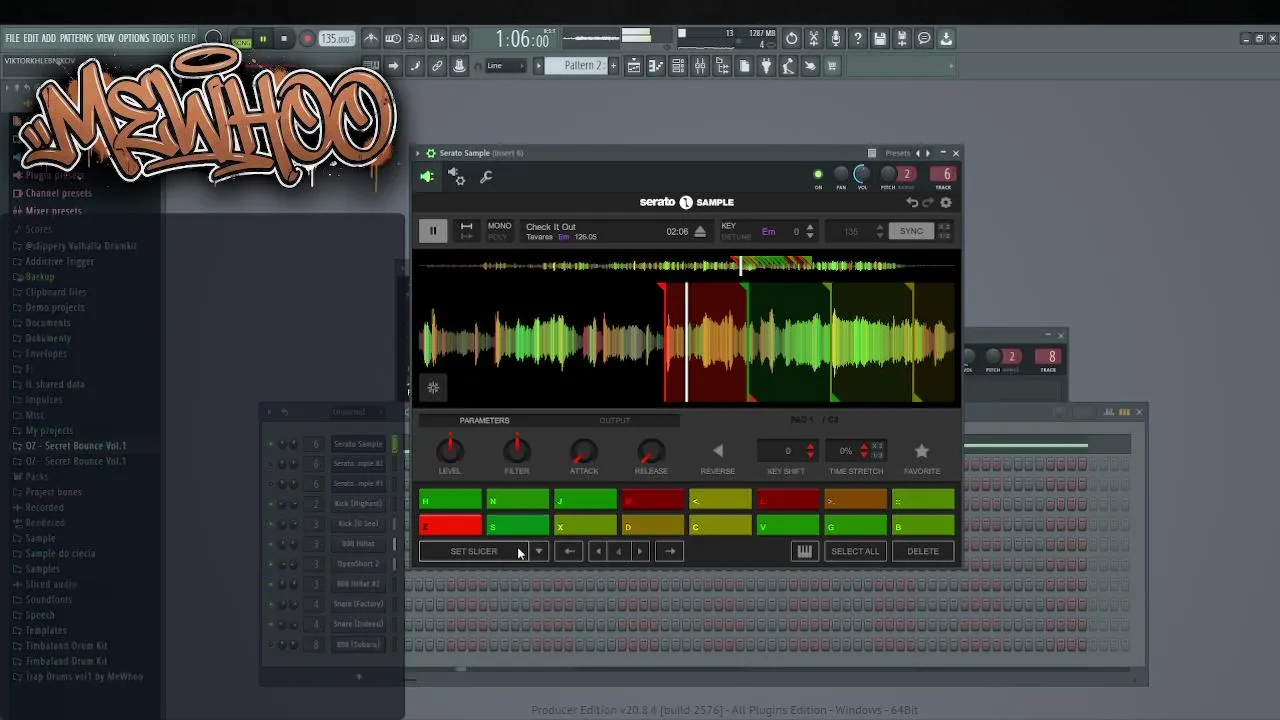
Task: Open the PATTERNS menu
Action: click(x=76, y=38)
